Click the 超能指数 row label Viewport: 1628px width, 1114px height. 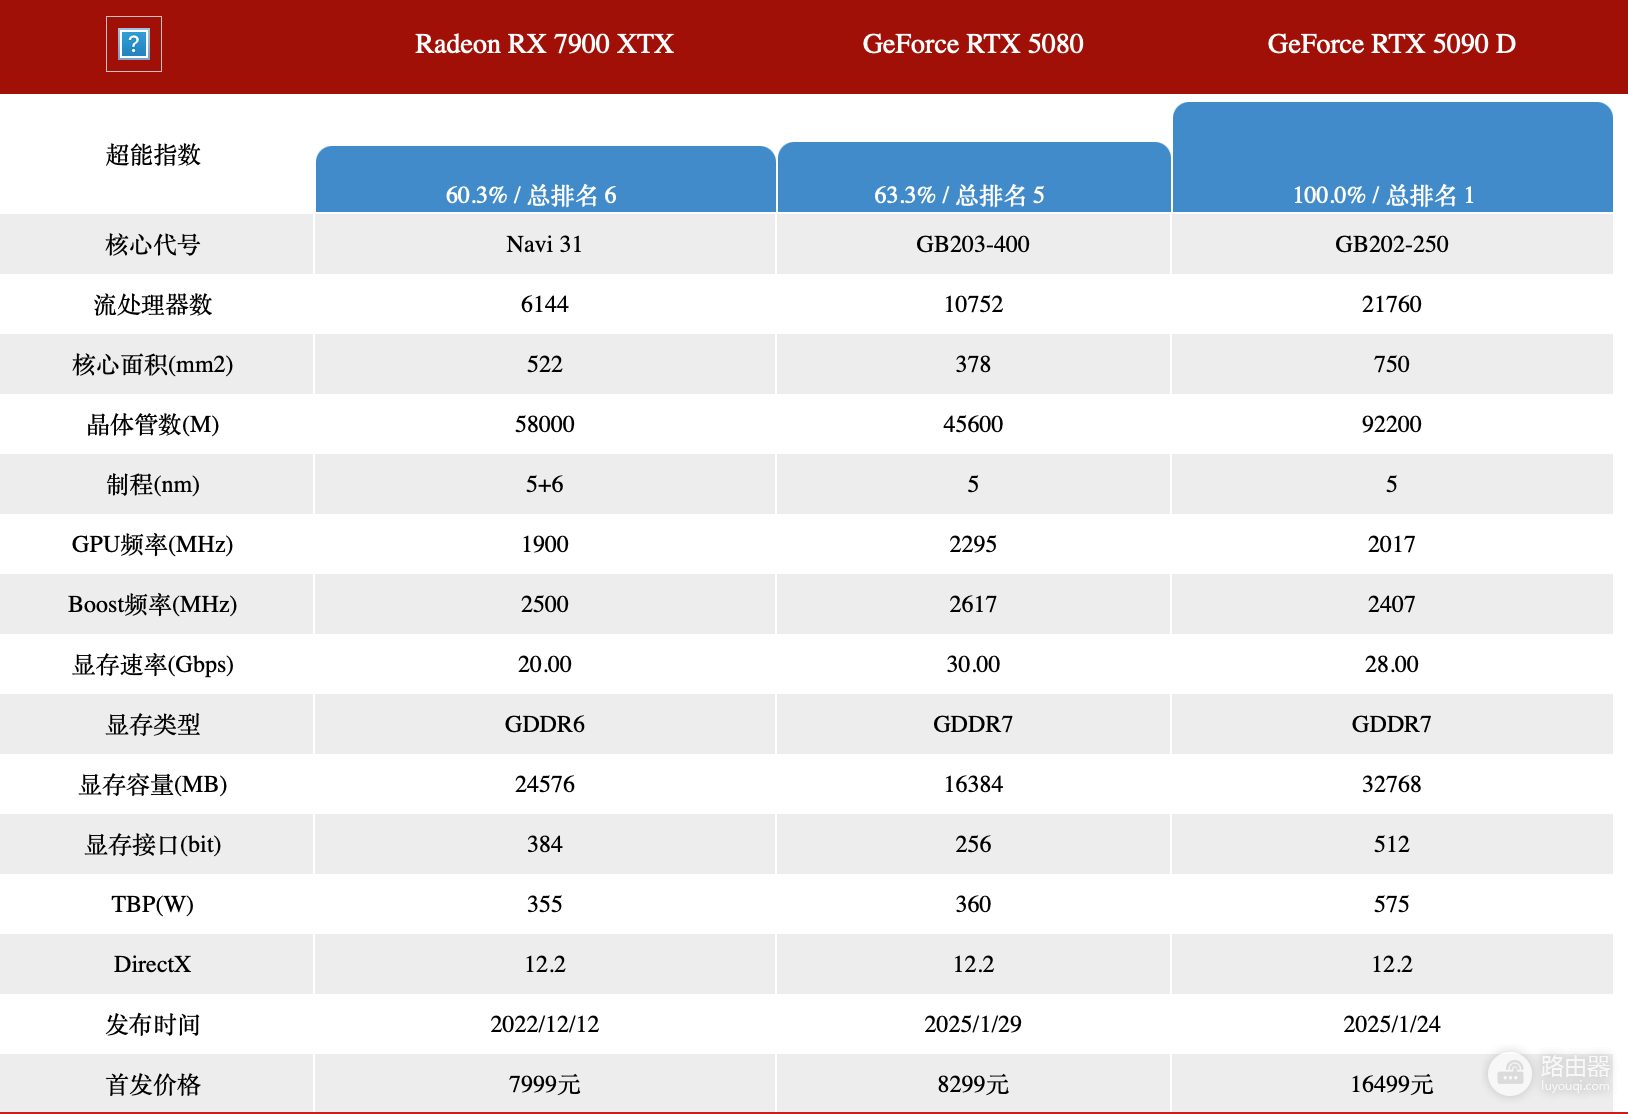pos(153,155)
